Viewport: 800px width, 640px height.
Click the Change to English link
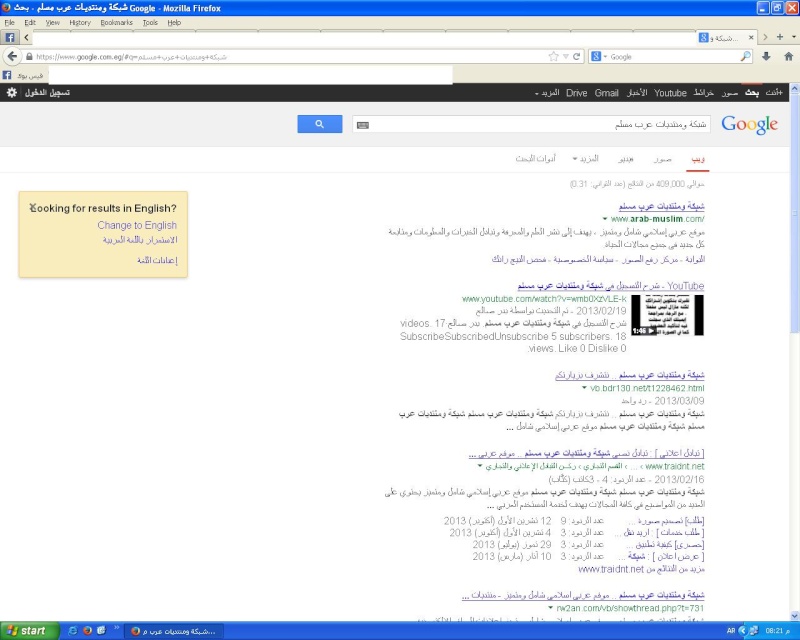pyautogui.click(x=137, y=225)
